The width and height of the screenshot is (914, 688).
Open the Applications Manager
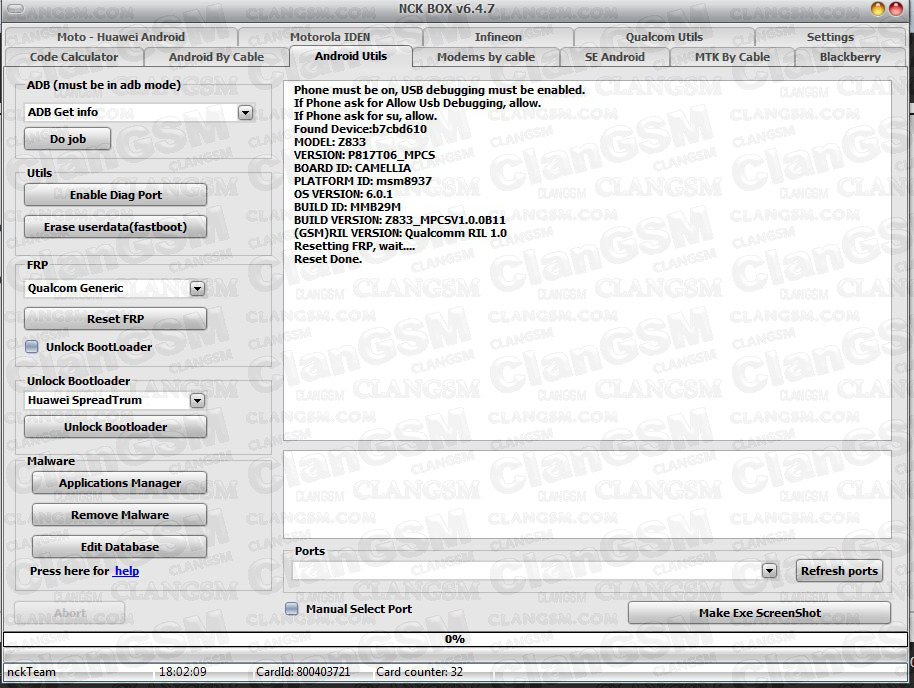119,483
